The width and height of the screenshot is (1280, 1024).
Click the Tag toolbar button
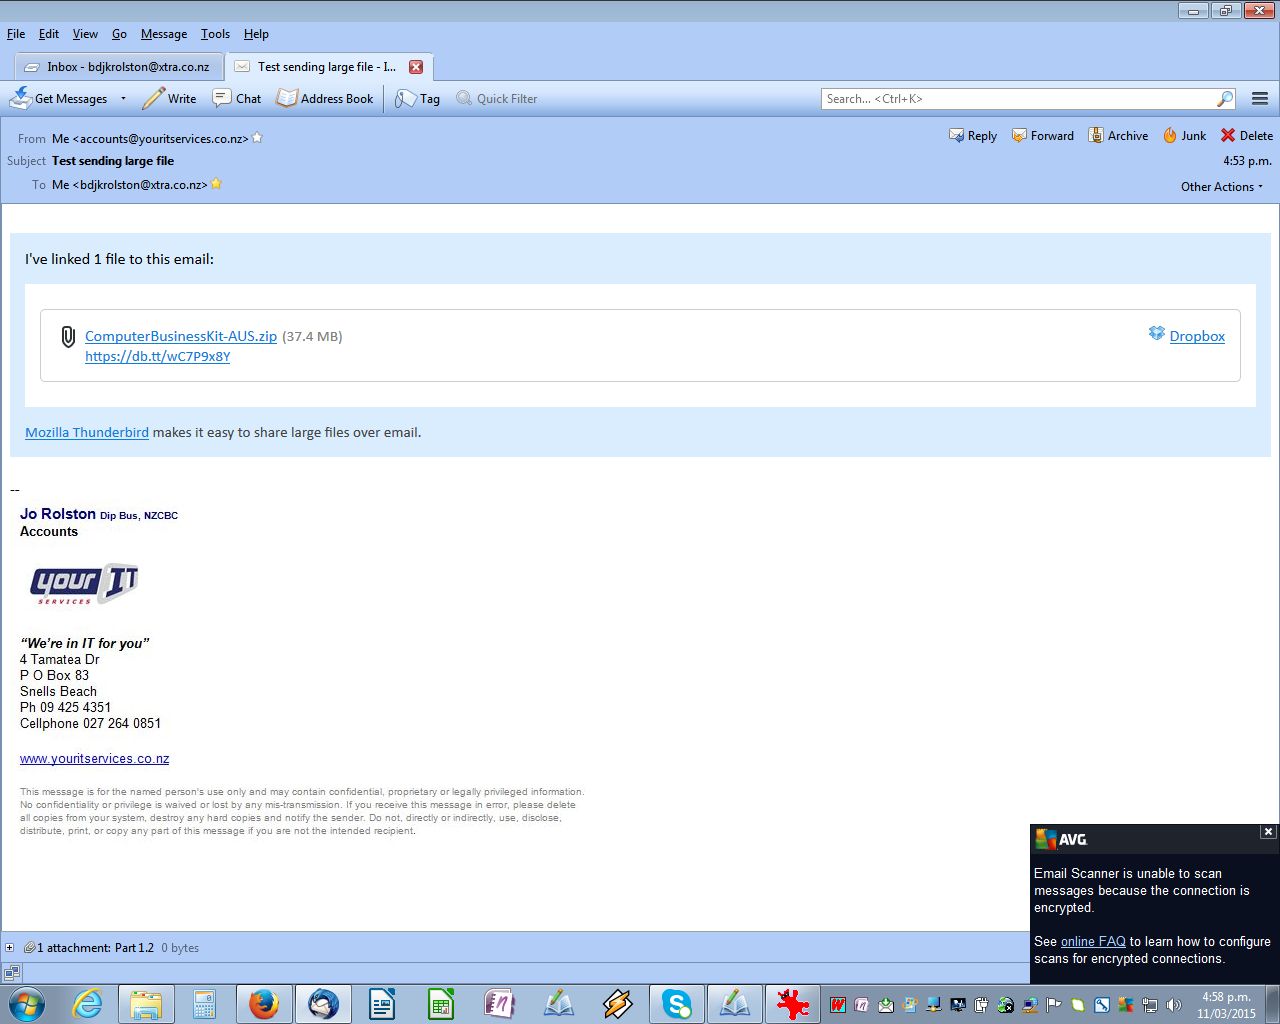coord(417,99)
